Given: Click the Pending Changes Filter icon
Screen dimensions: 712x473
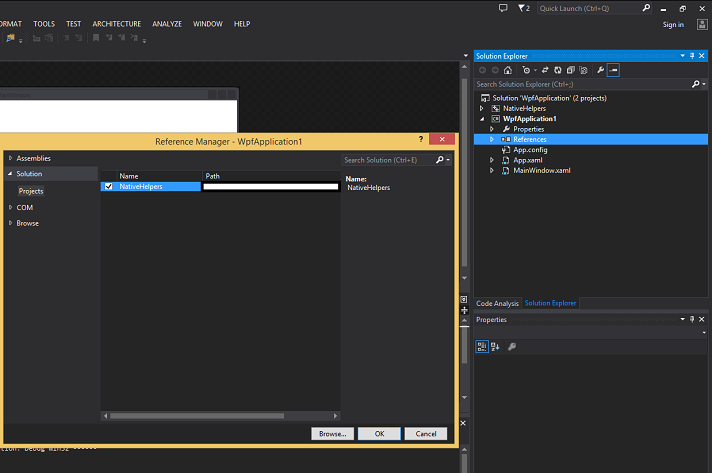Looking at the screenshot, I should click(x=526, y=70).
